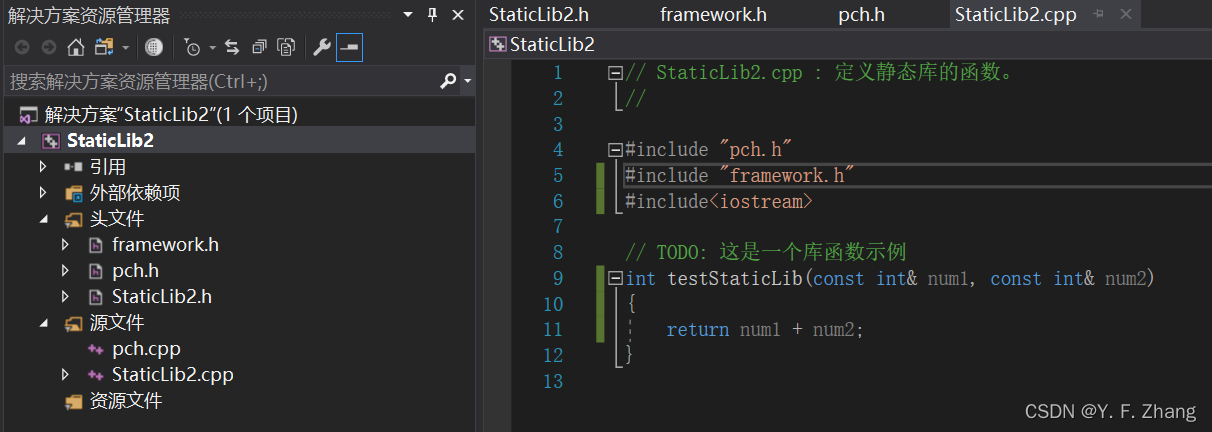This screenshot has width=1212, height=432.
Task: Click the #include "framework.h" line
Action: pyautogui.click(x=741, y=176)
